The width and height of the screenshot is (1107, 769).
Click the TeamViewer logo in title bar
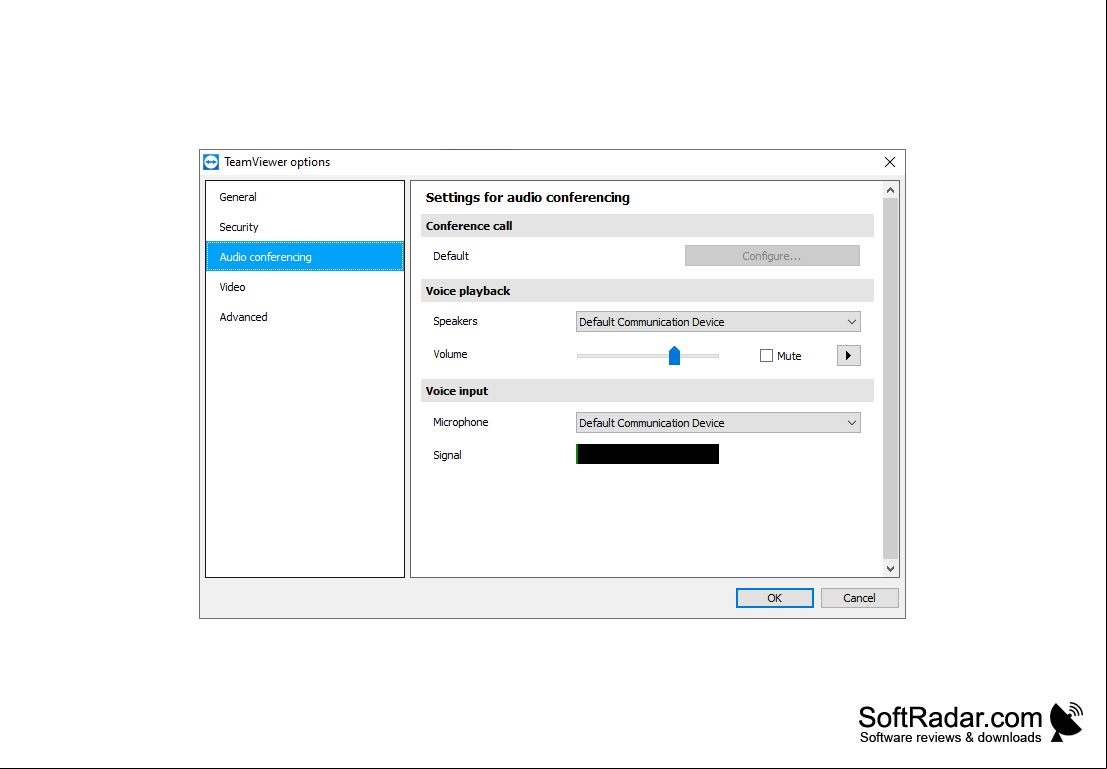point(211,162)
